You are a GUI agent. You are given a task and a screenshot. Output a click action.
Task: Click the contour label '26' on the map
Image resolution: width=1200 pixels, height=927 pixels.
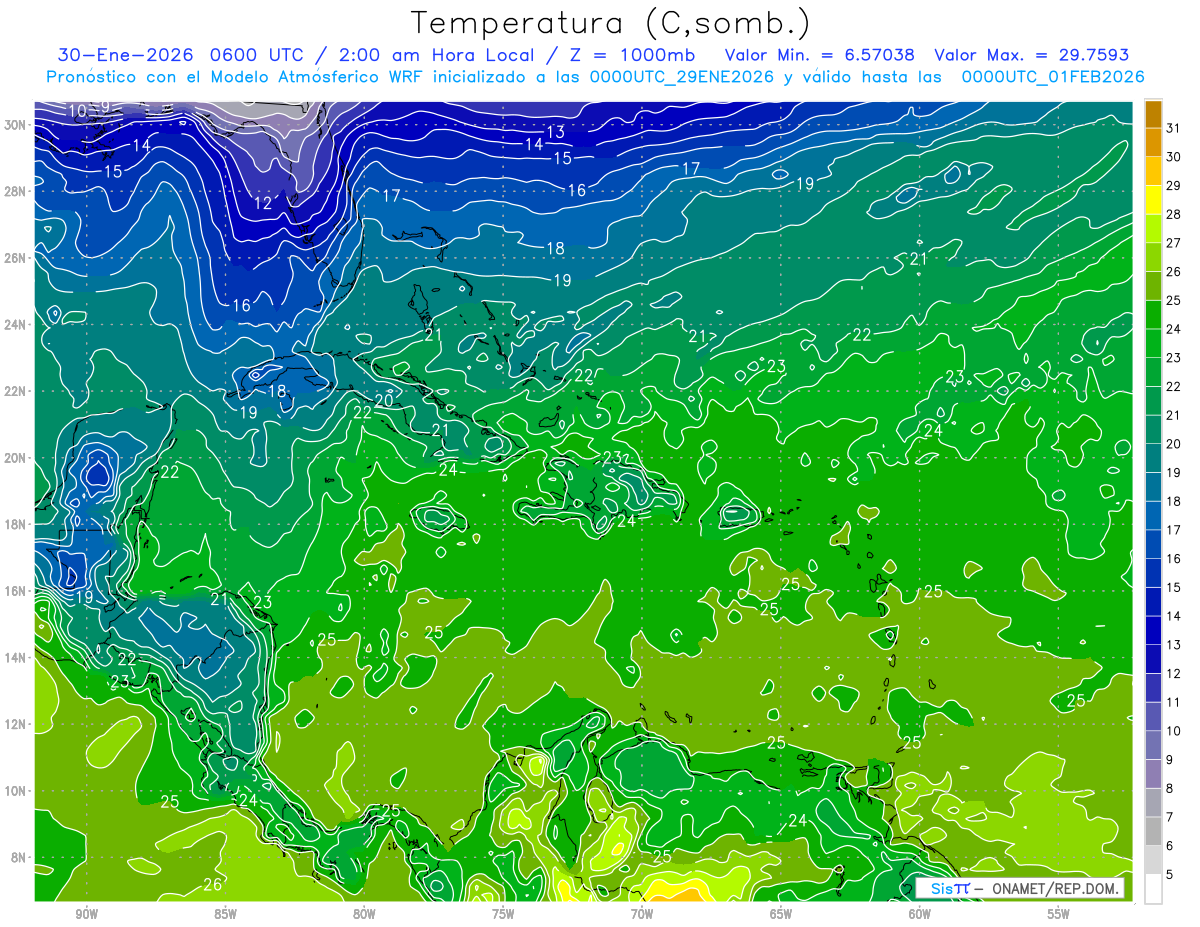(212, 884)
